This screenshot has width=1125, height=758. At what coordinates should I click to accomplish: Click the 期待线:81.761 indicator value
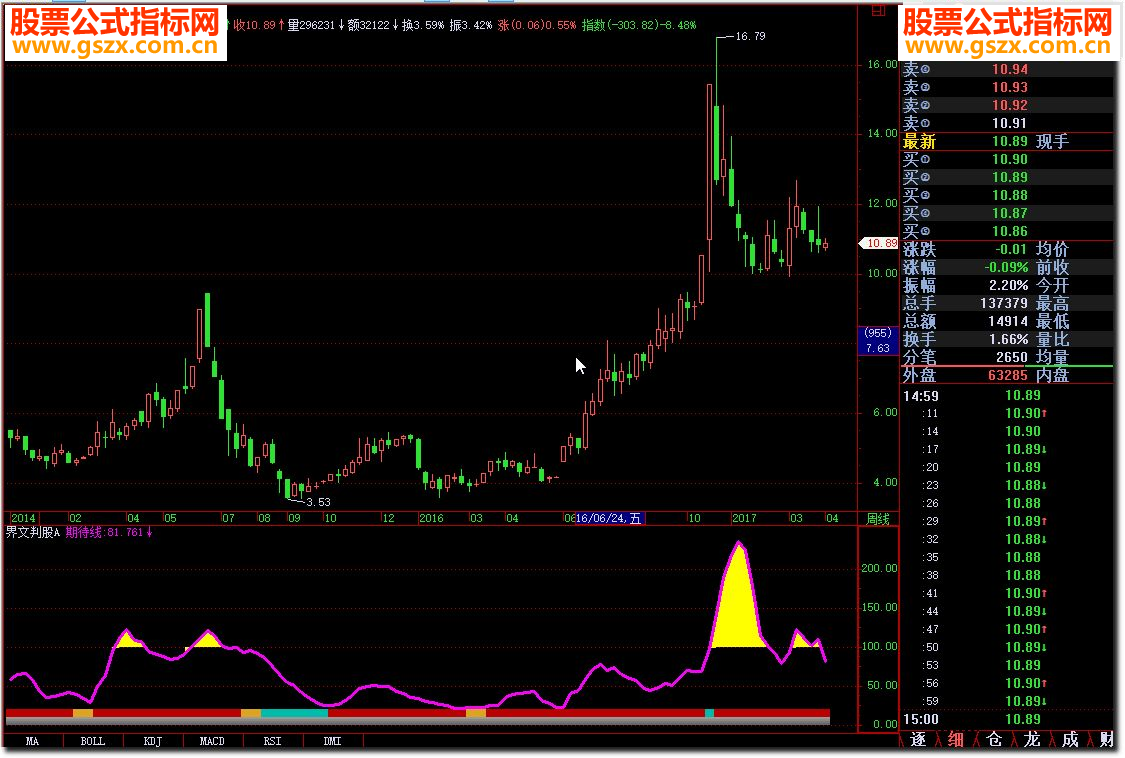tap(108, 533)
